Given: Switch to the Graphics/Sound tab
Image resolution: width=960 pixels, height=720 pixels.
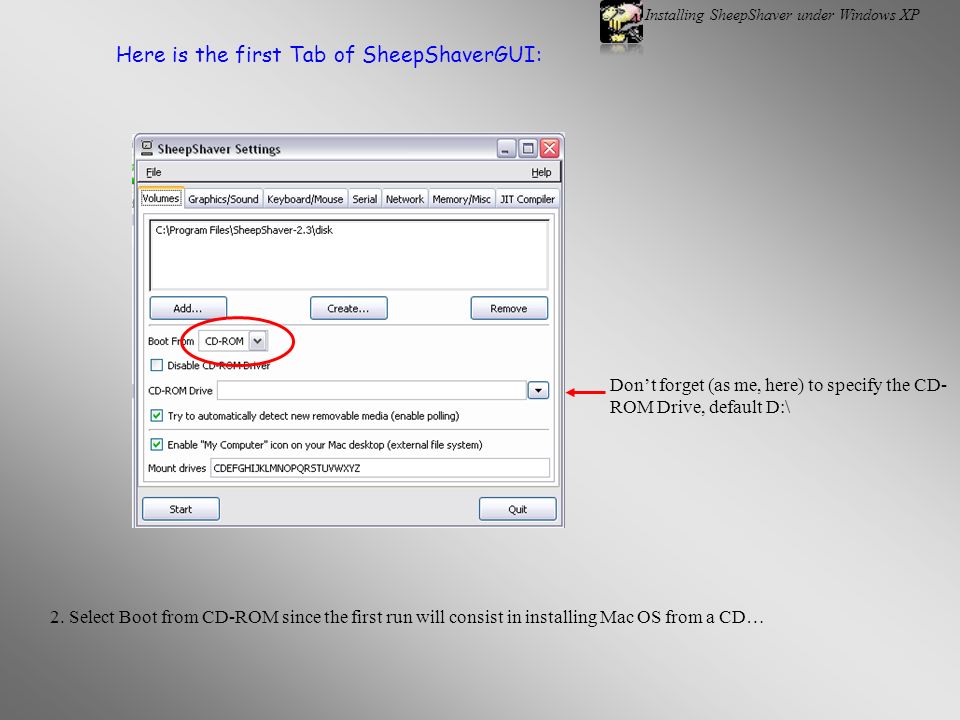Looking at the screenshot, I should click(223, 199).
